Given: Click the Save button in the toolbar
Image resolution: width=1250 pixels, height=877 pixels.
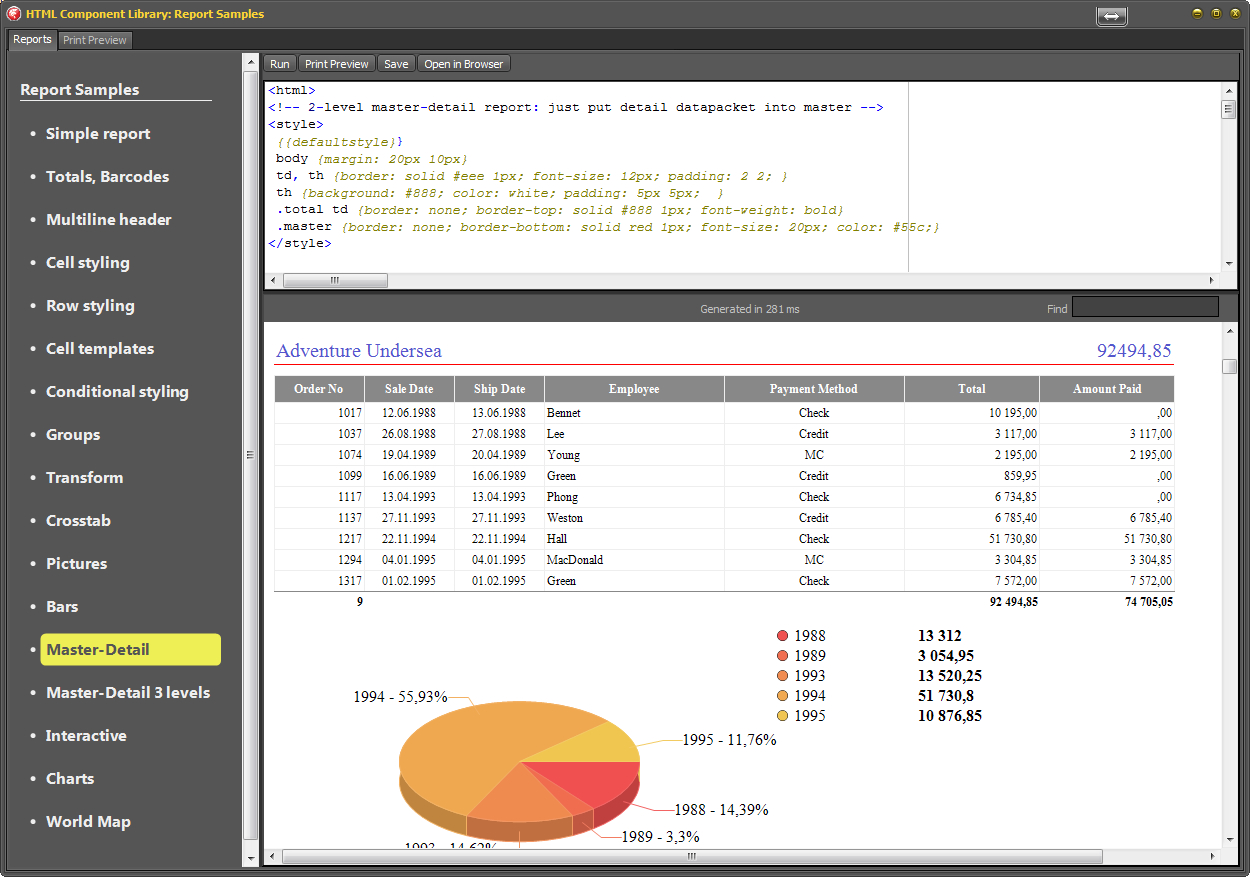Looking at the screenshot, I should [x=396, y=64].
